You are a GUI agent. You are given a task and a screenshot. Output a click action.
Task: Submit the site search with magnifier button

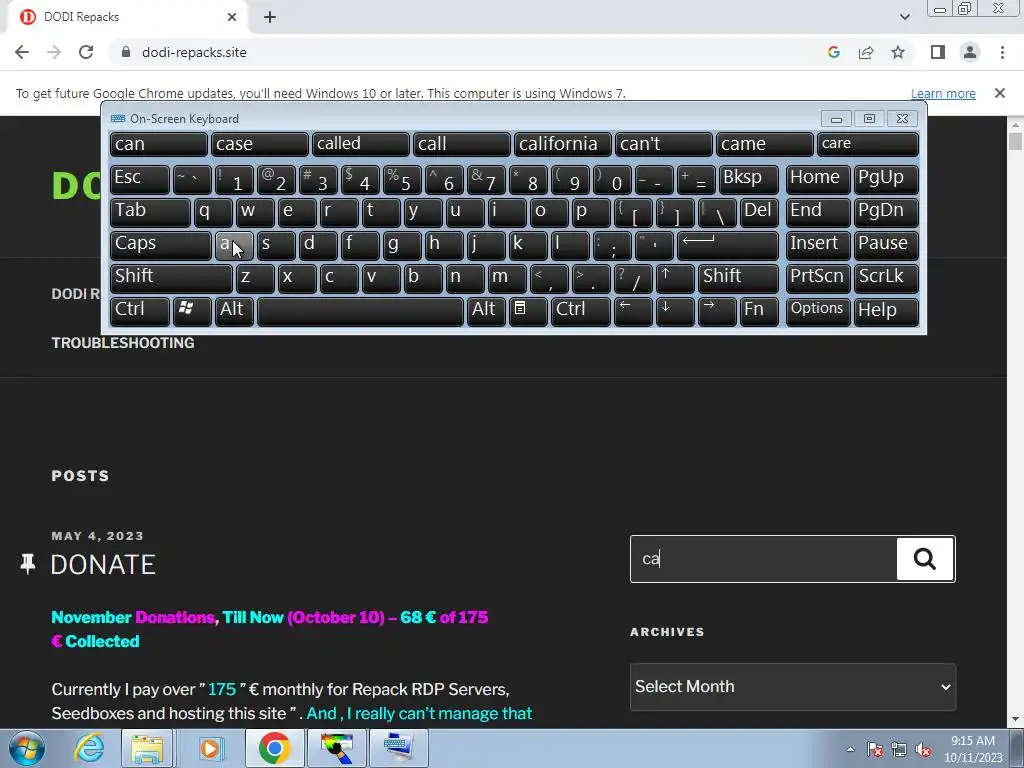pos(925,559)
